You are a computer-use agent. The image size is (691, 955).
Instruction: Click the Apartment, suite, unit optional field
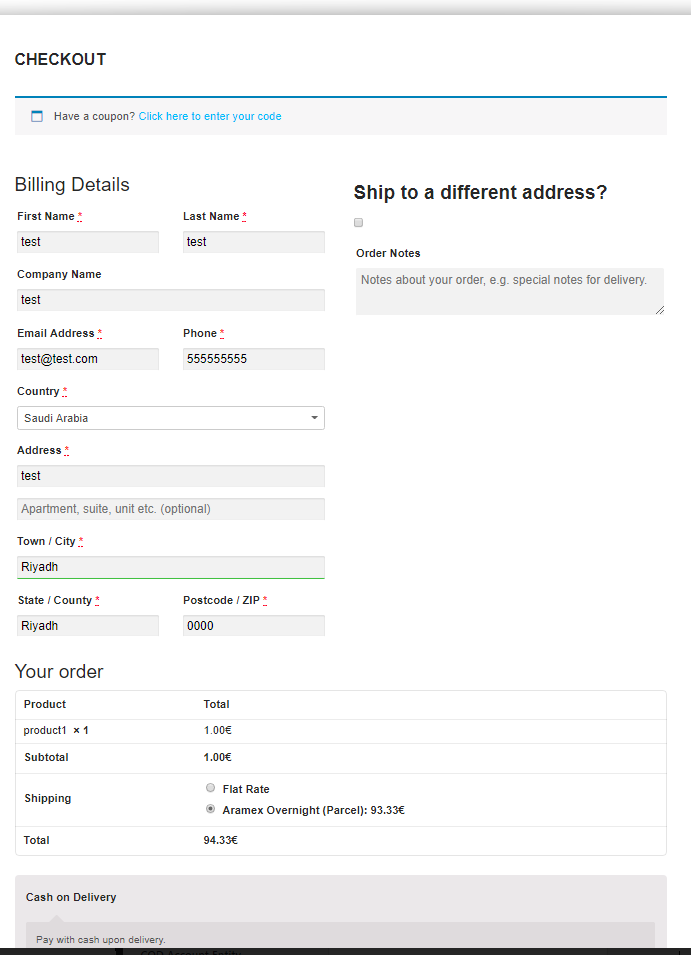click(x=170, y=509)
